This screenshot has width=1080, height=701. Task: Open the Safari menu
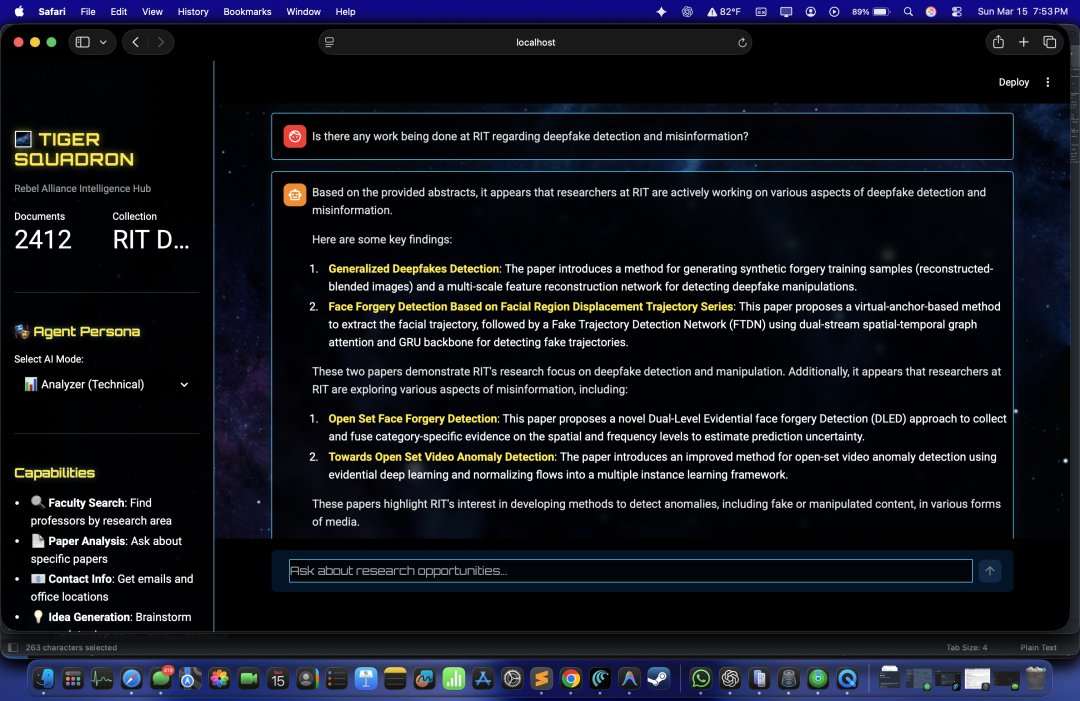pos(52,12)
